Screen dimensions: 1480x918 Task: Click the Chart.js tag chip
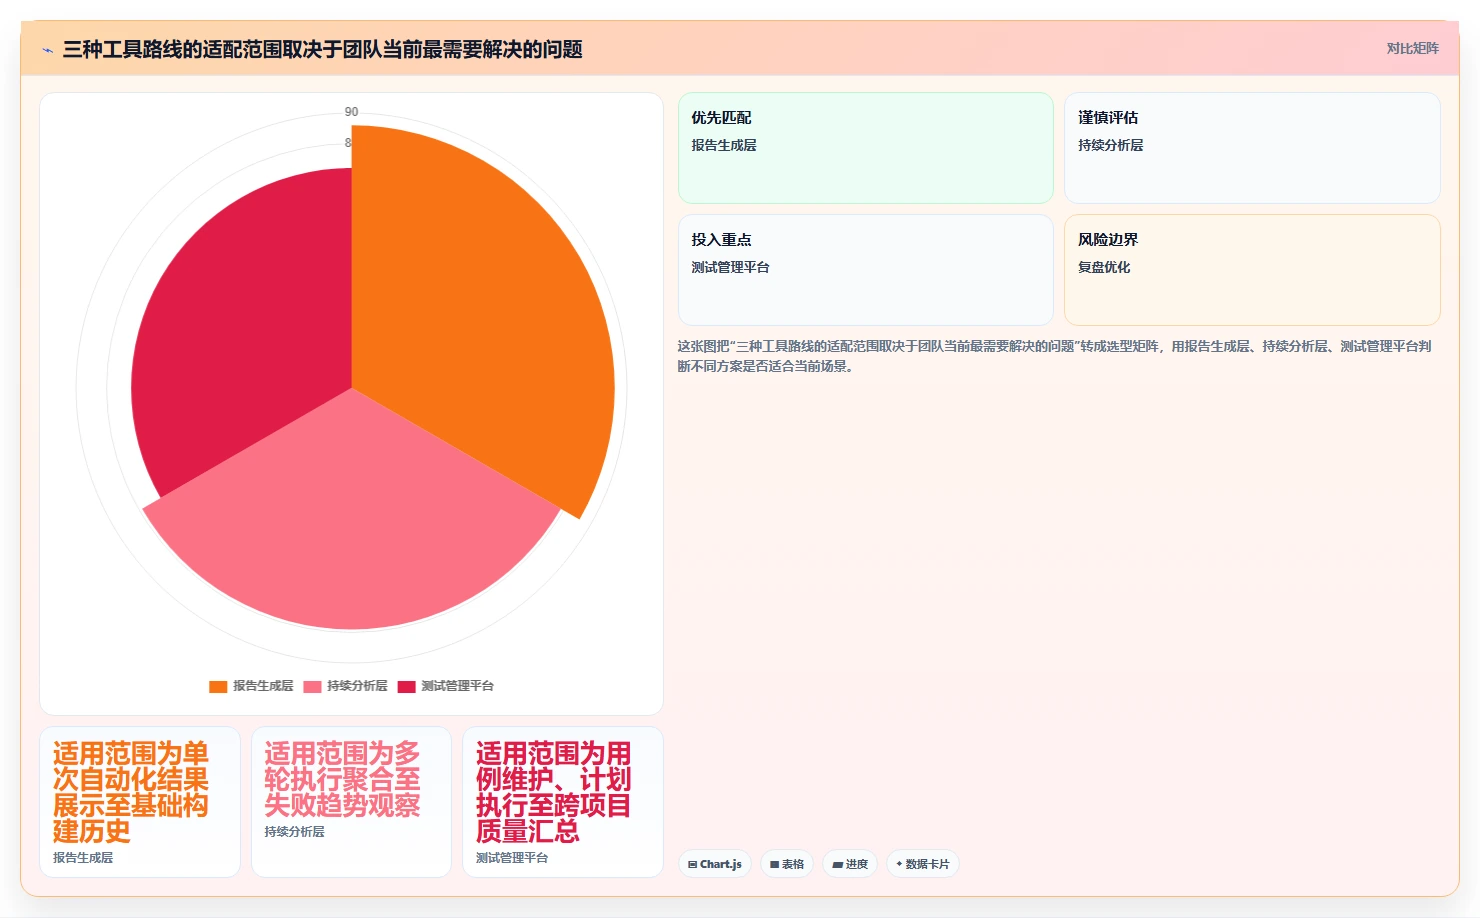[x=715, y=864]
